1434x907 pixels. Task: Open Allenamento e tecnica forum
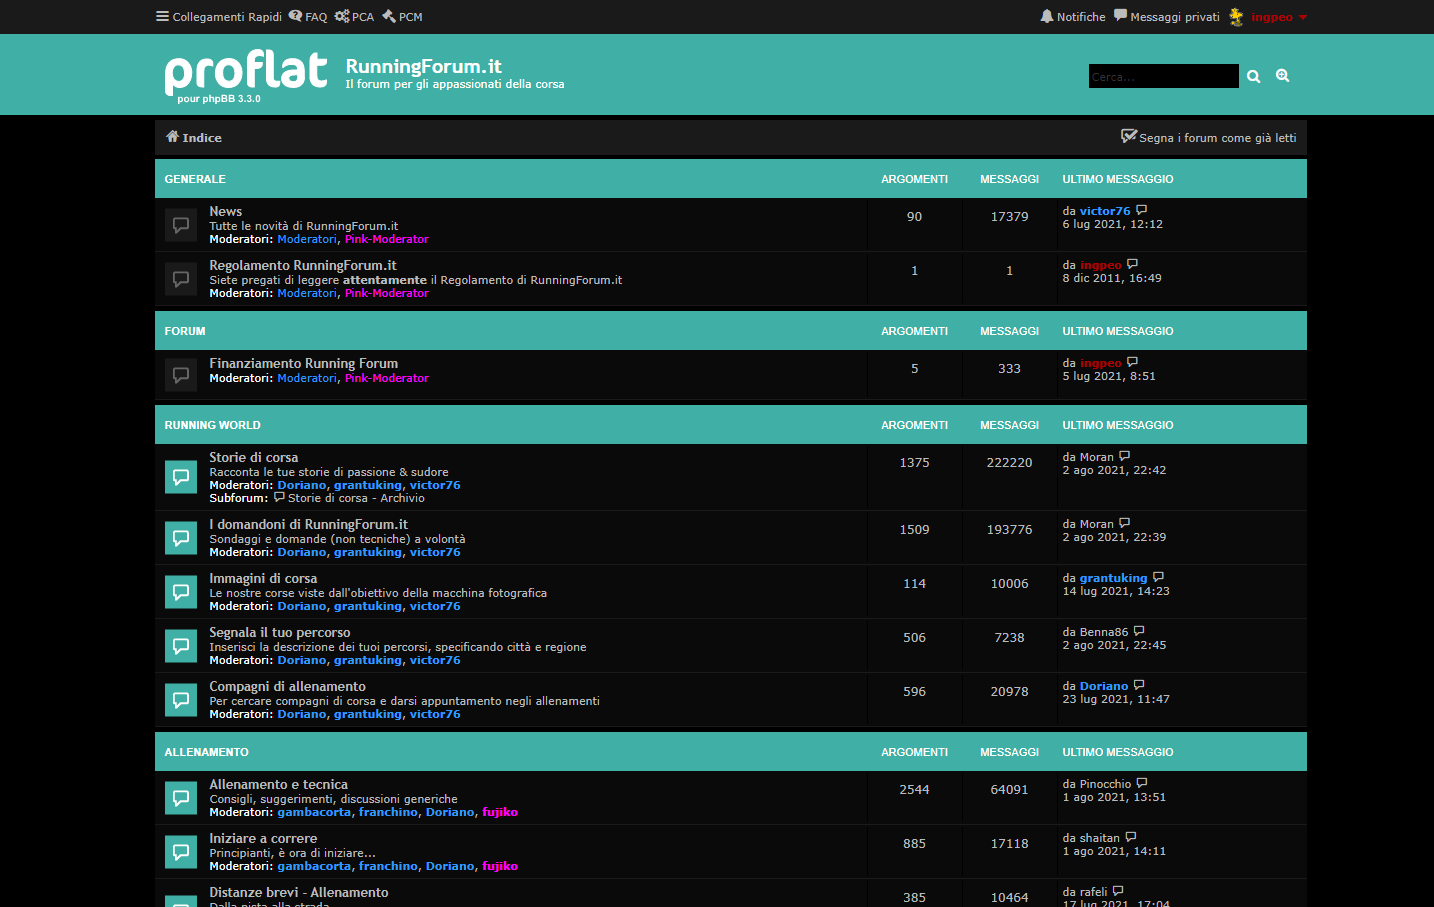279,784
